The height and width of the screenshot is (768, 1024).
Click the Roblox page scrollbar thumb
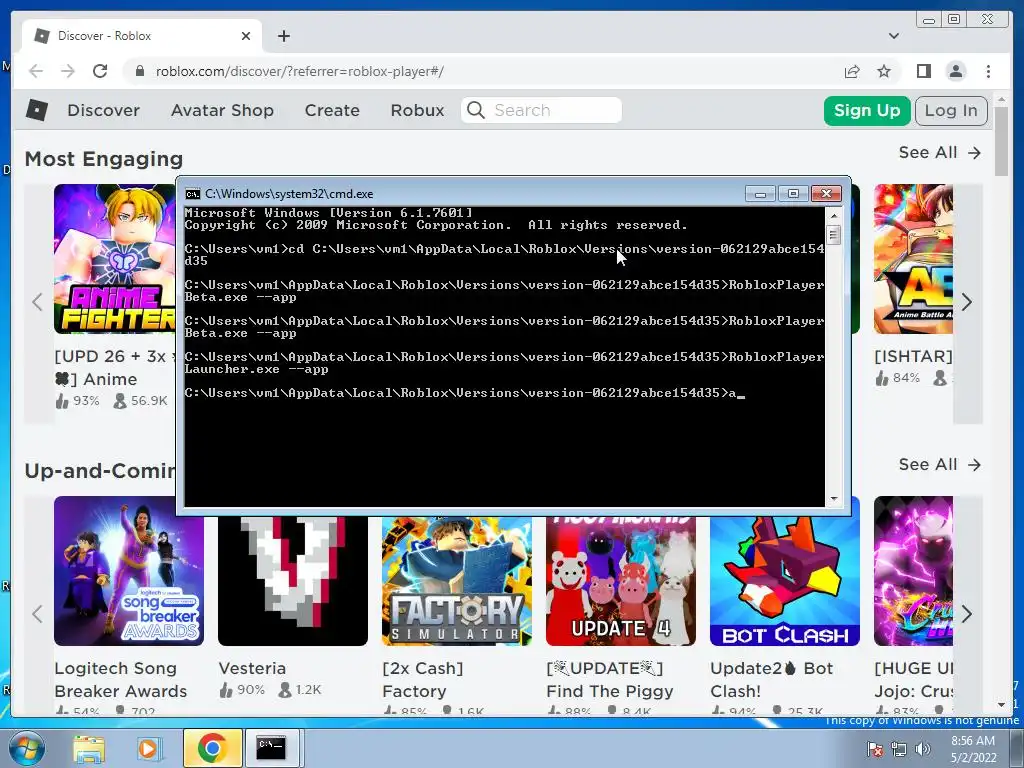click(1002, 142)
